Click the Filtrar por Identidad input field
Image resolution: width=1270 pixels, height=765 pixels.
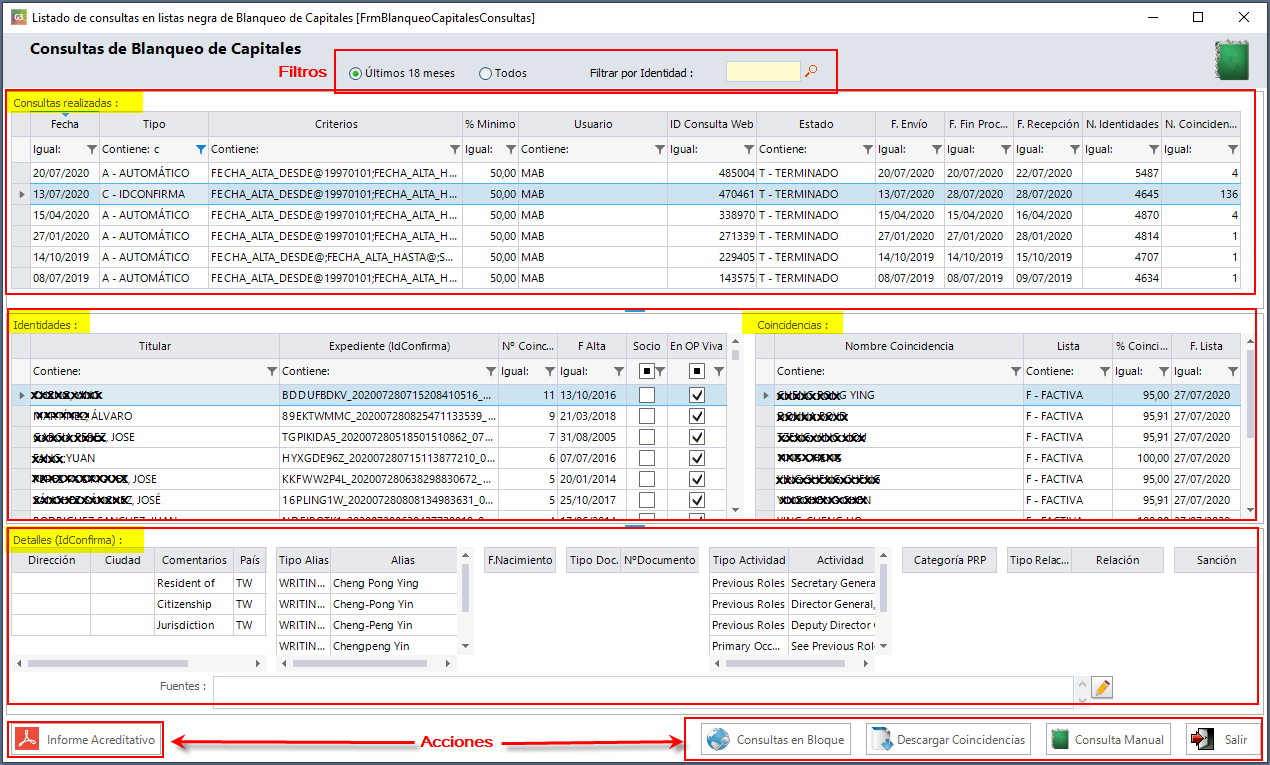point(763,71)
